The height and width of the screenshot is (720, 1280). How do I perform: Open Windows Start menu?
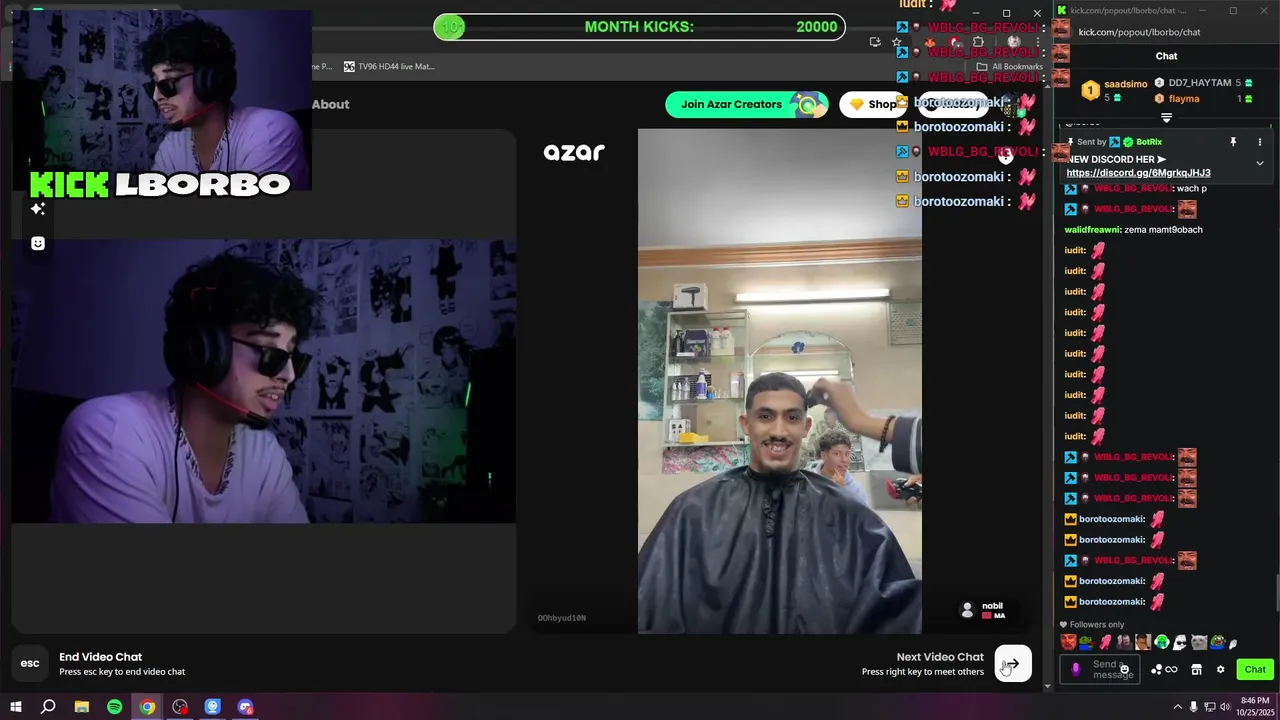click(16, 707)
